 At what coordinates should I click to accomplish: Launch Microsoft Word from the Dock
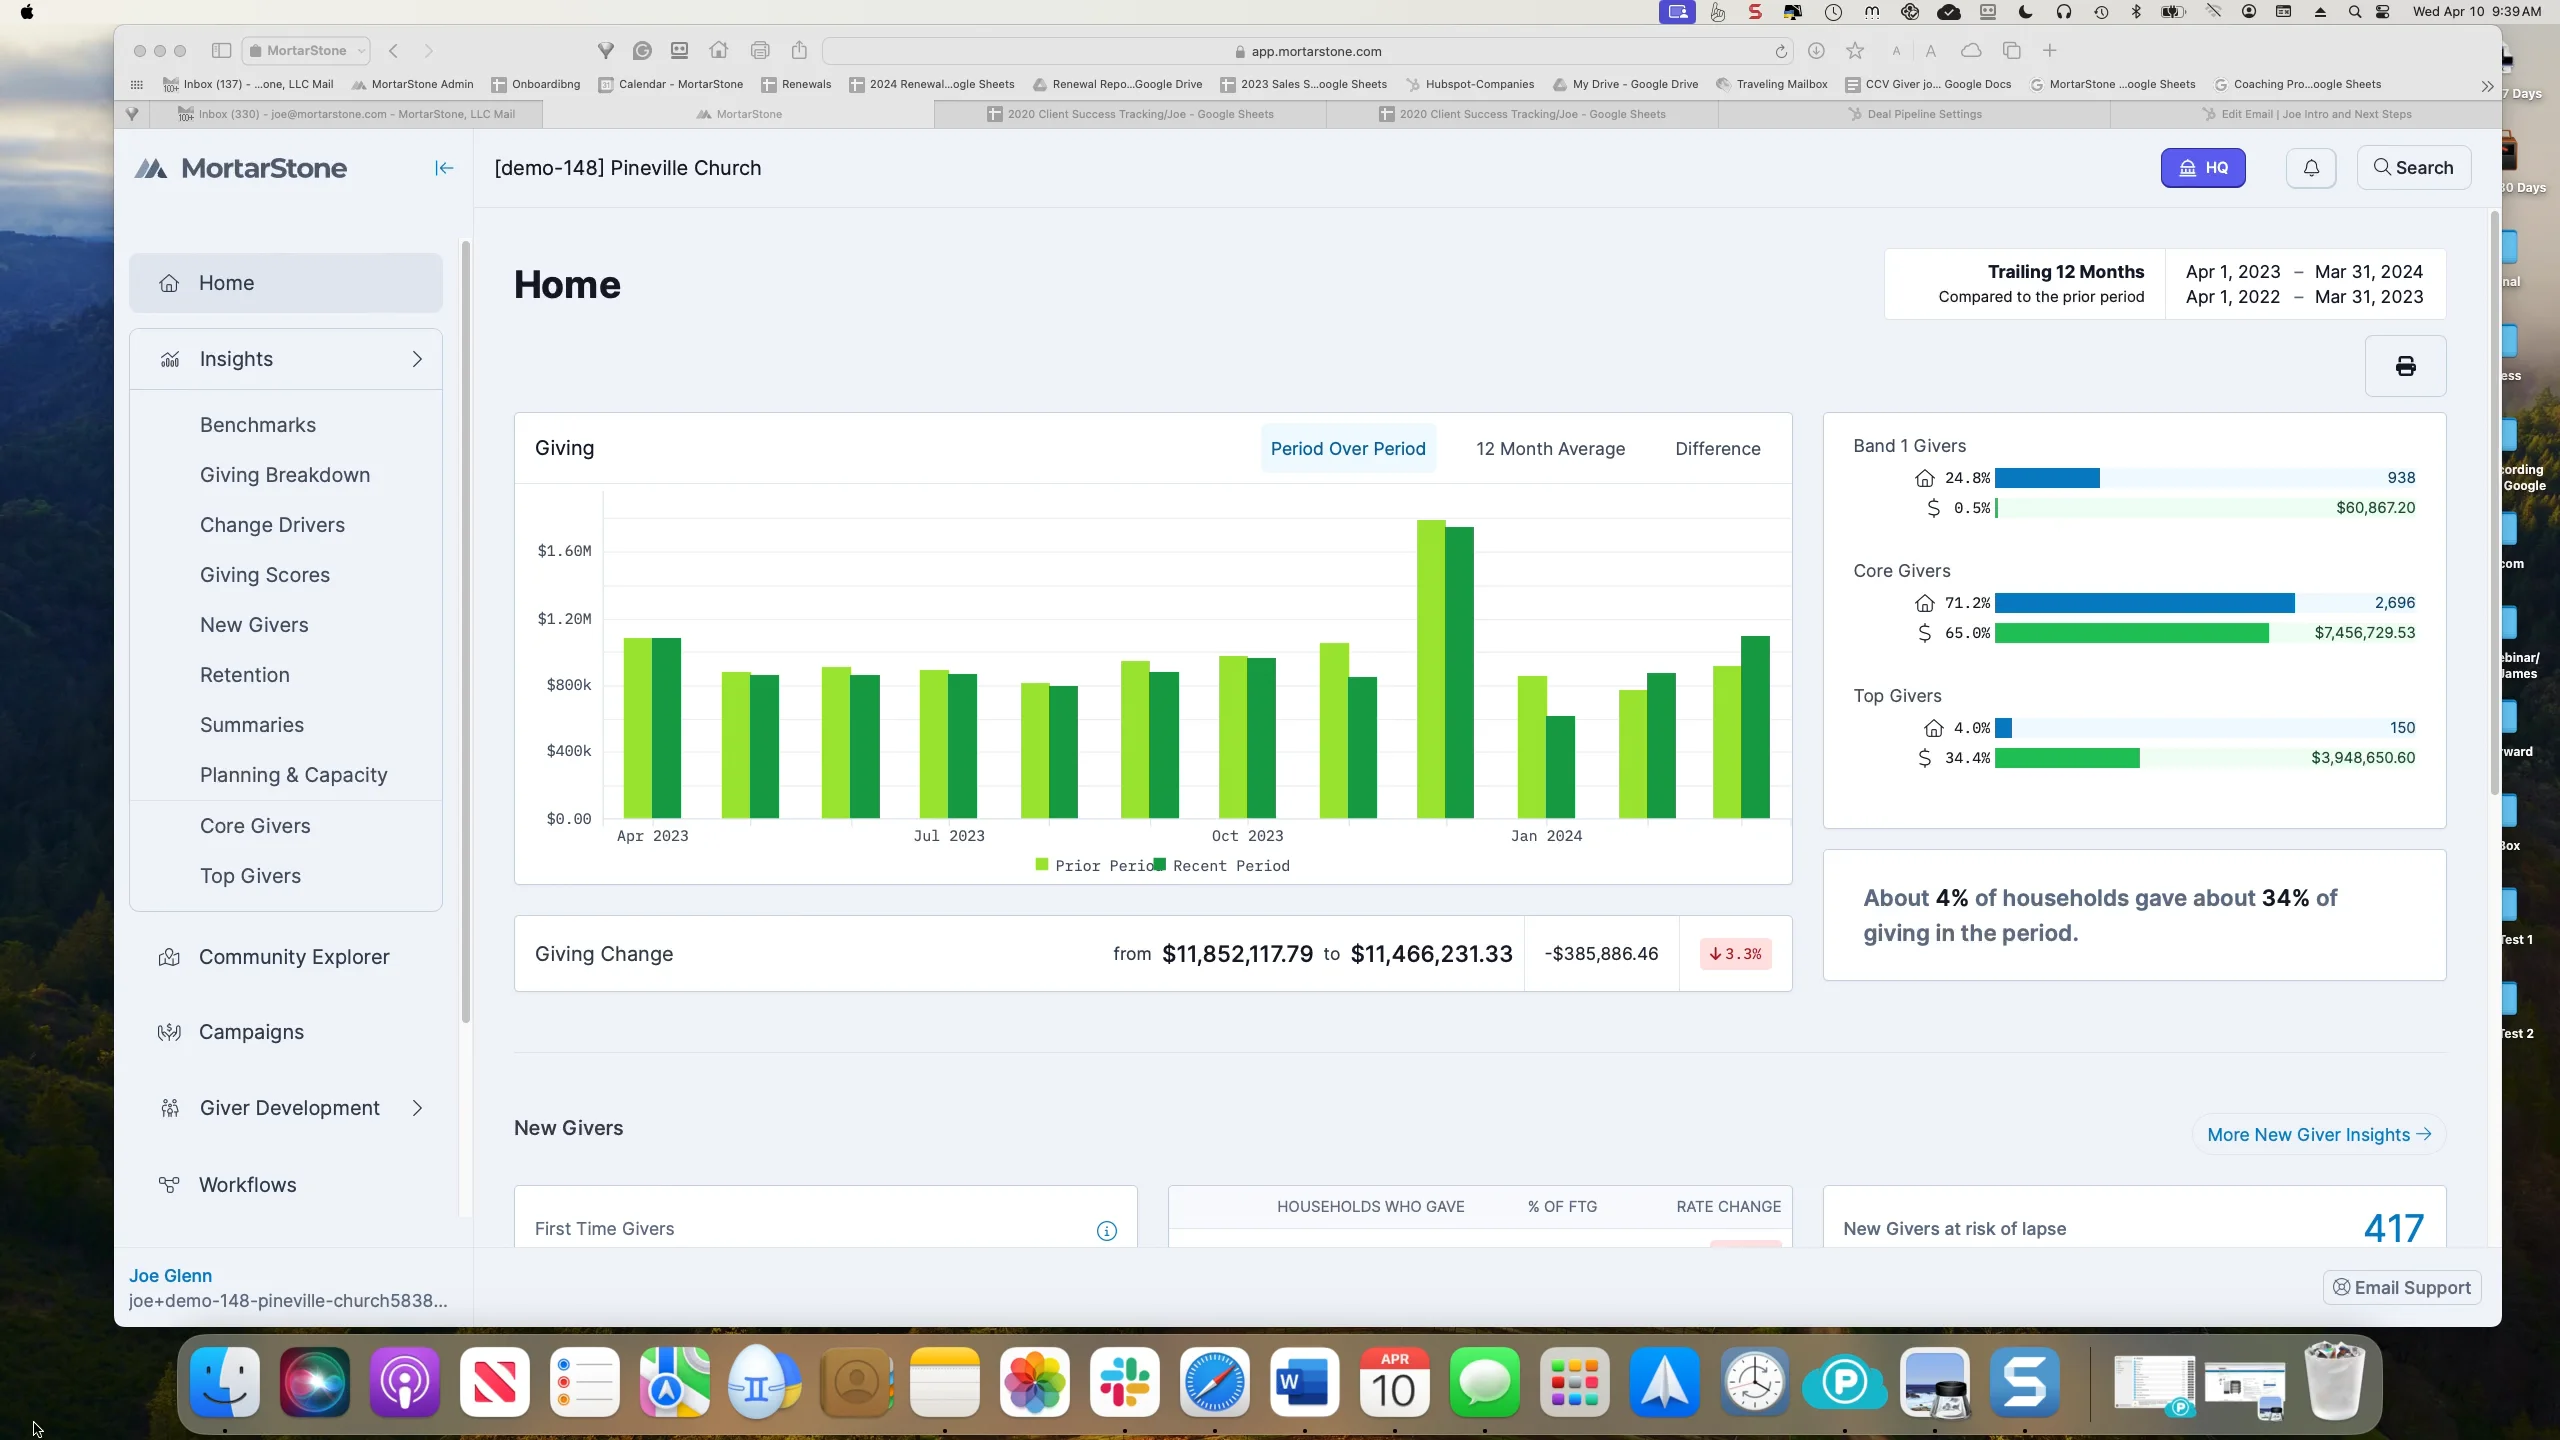(1304, 1383)
